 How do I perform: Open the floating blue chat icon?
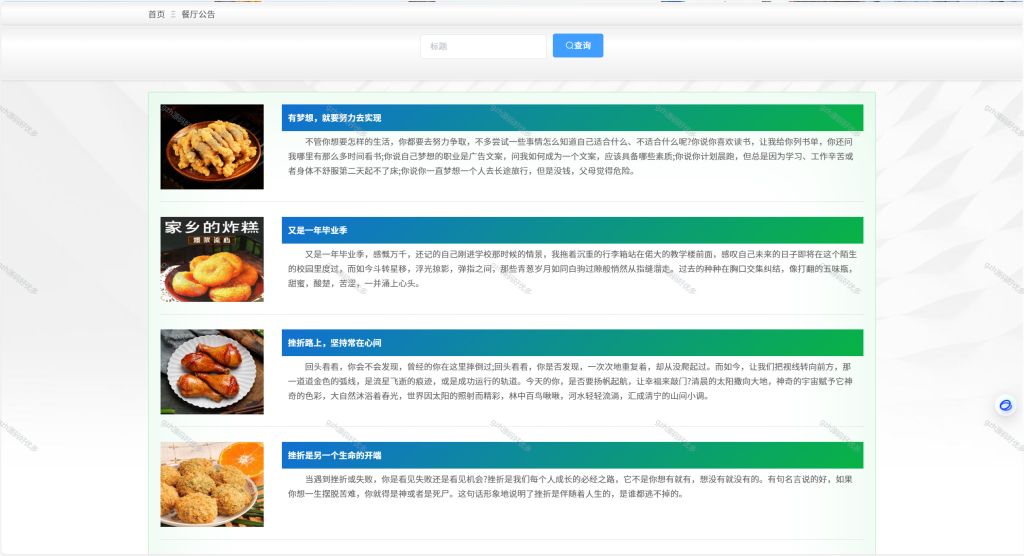coord(1006,406)
